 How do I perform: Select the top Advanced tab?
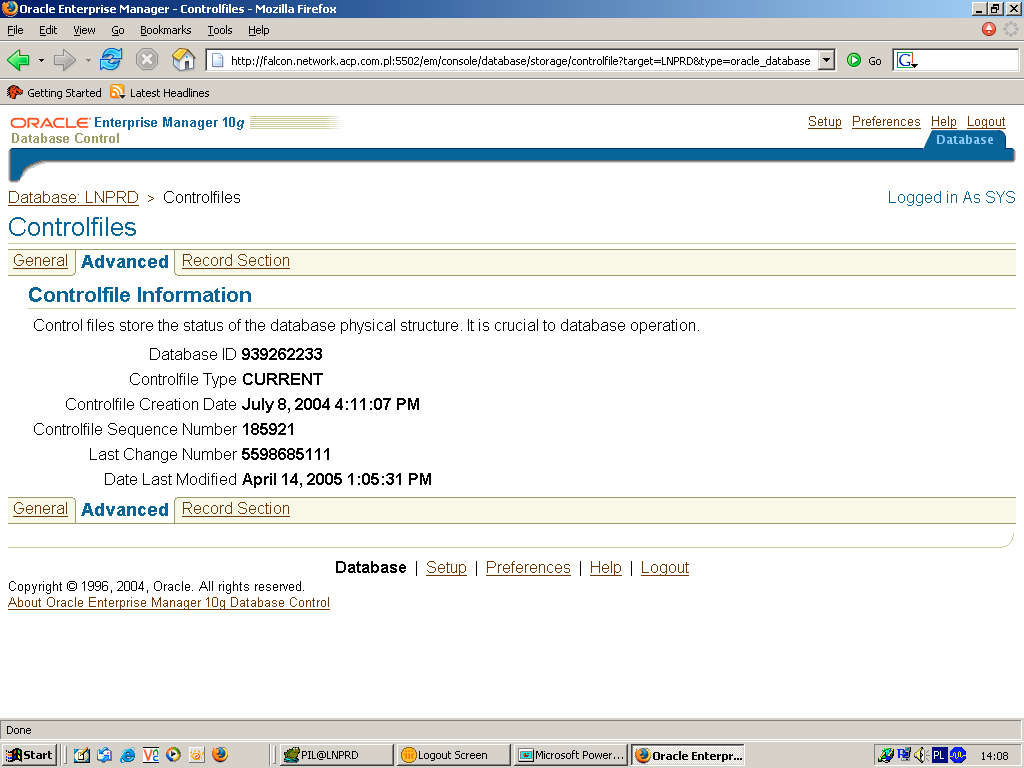point(125,262)
